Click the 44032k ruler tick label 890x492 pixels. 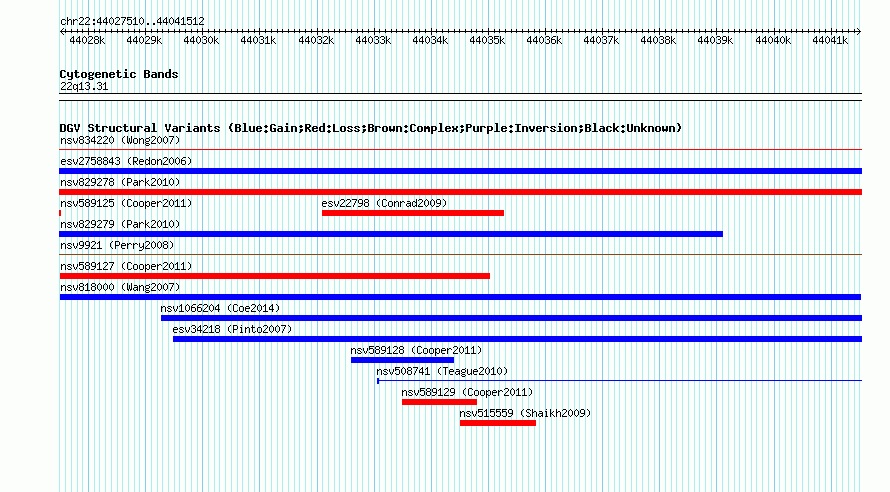(316, 40)
